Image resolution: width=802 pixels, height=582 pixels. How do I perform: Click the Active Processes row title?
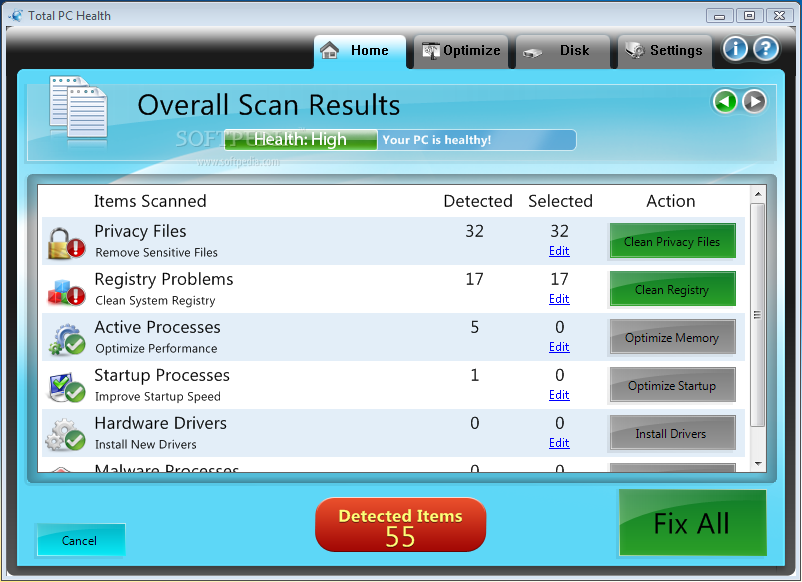(x=158, y=327)
